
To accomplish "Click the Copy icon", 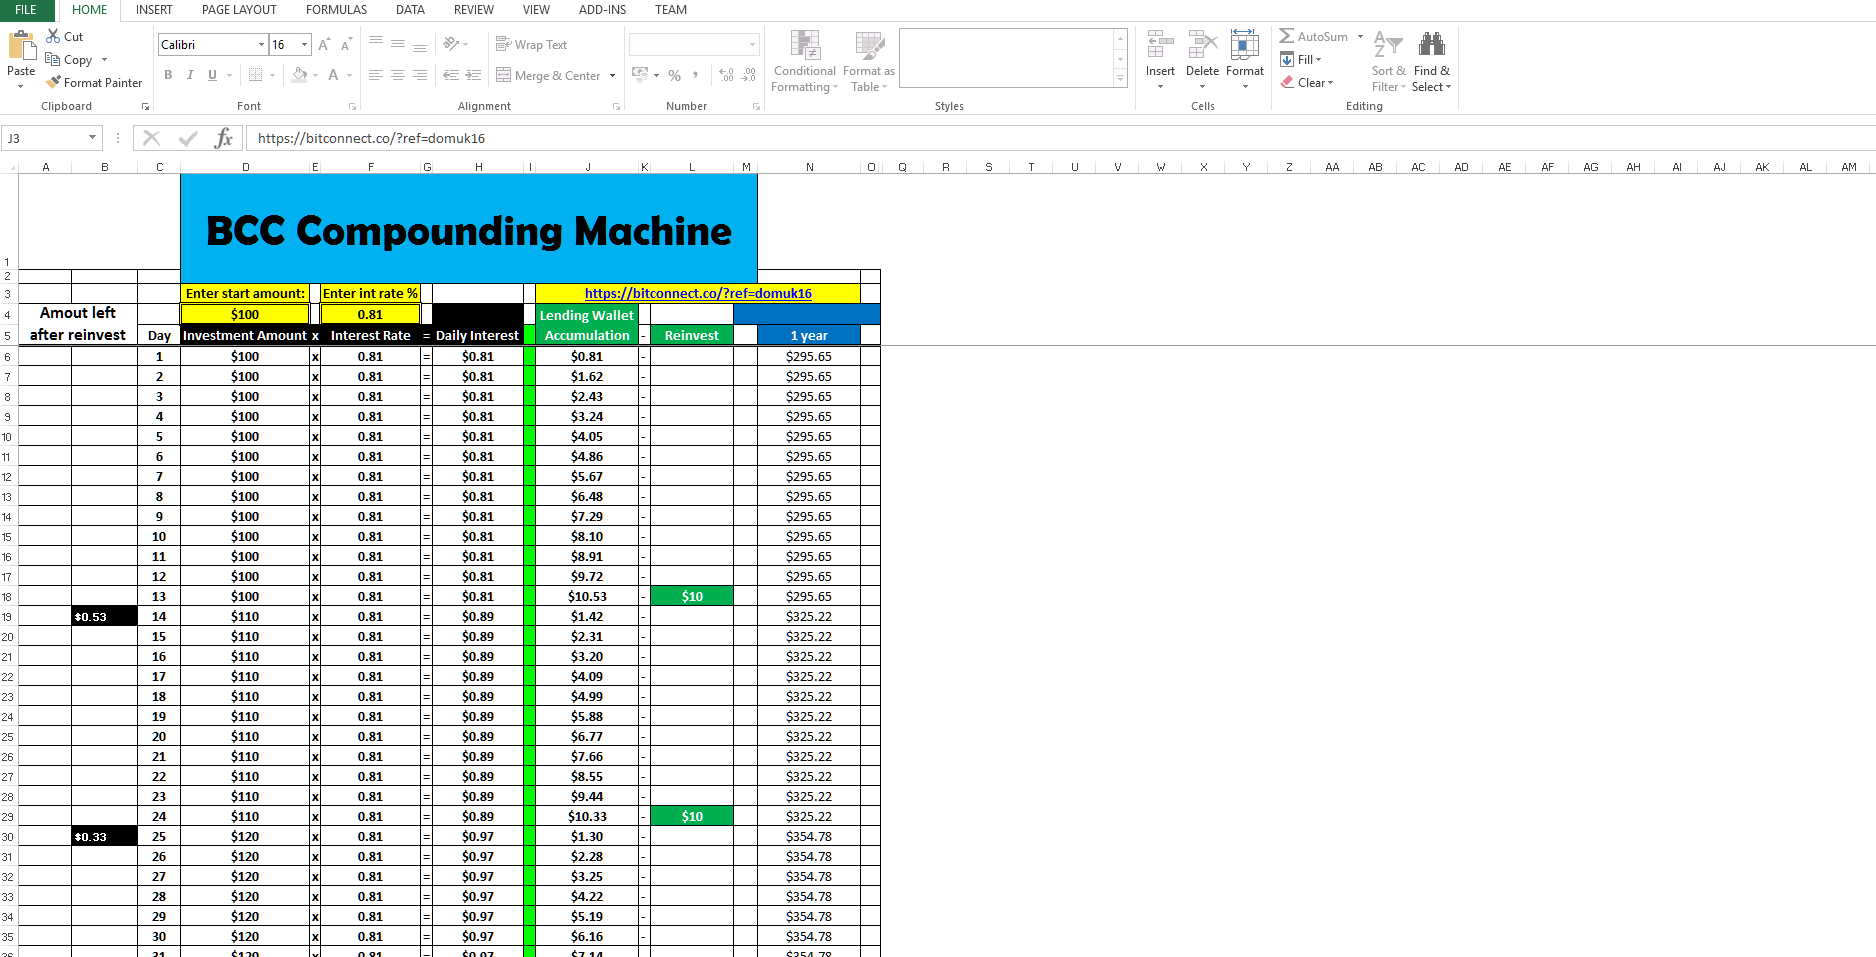I will coord(53,59).
